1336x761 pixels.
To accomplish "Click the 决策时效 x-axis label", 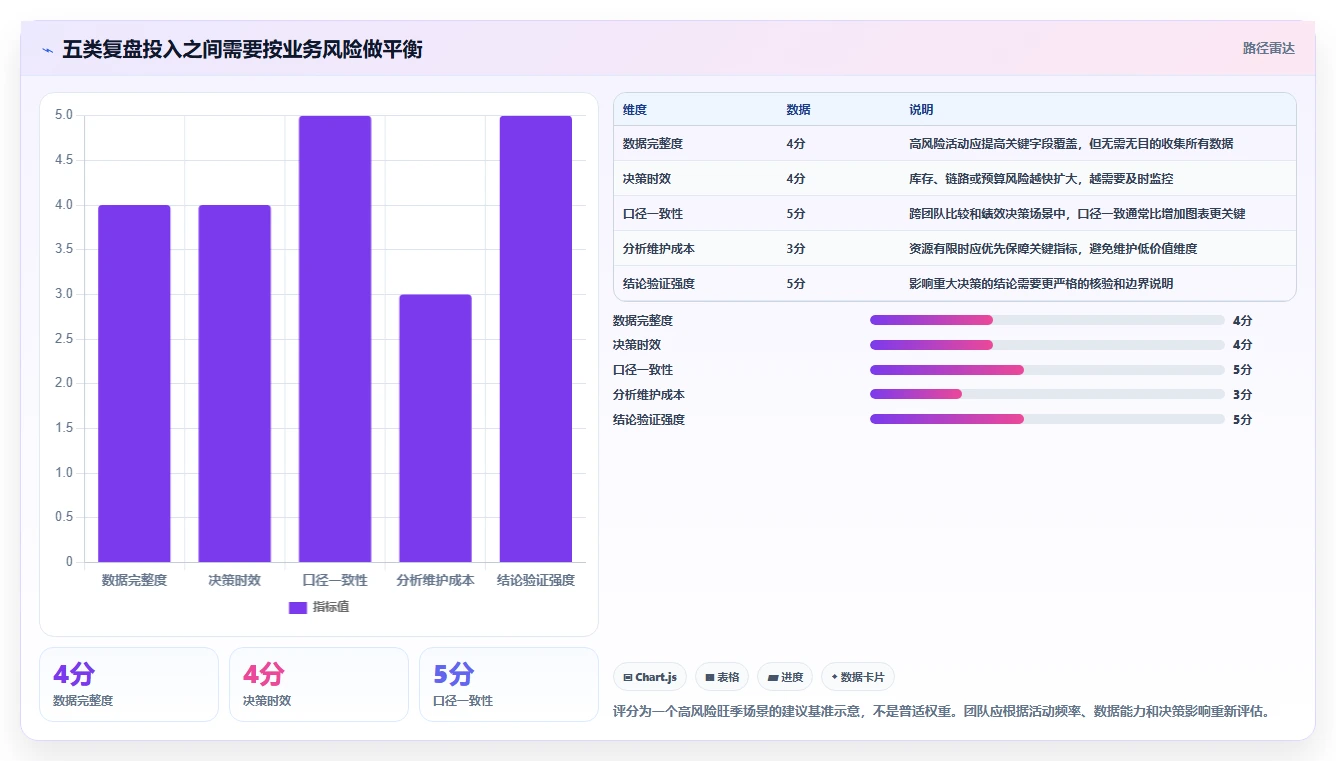I will pyautogui.click(x=234, y=580).
